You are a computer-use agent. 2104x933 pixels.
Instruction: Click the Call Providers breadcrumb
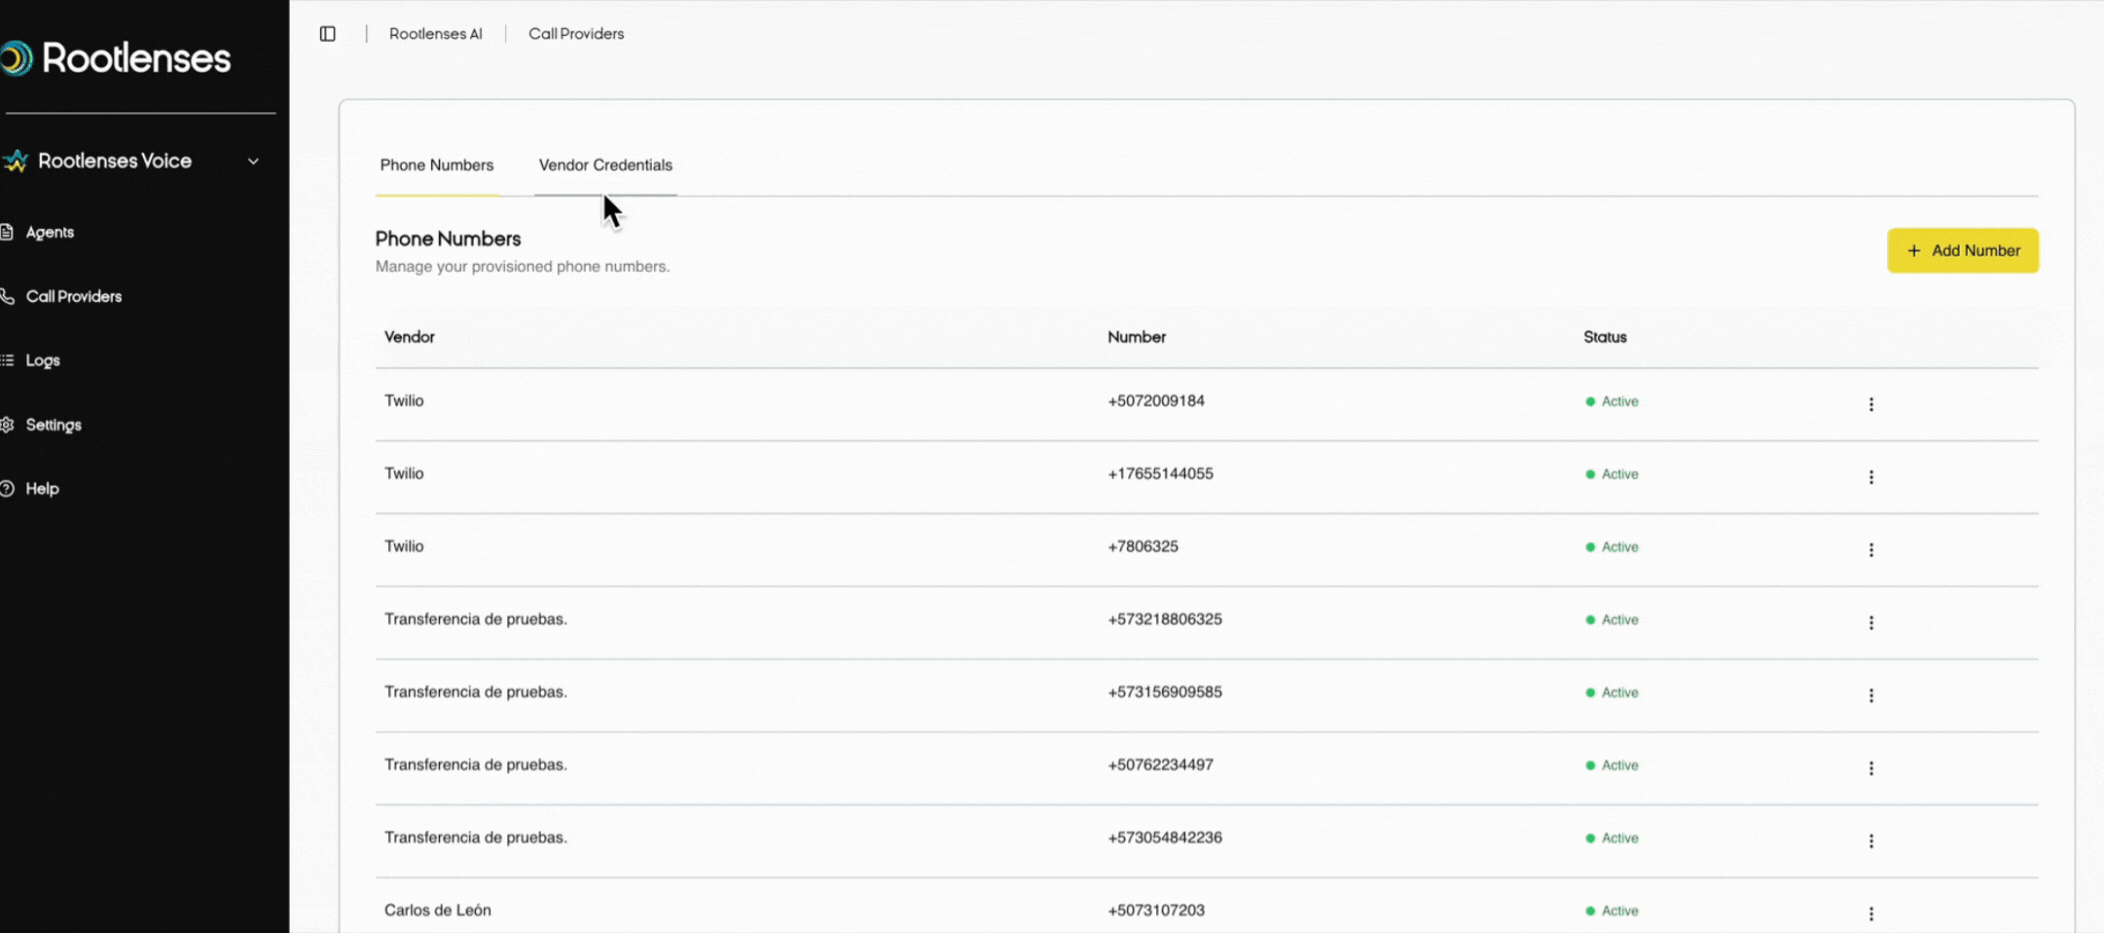tap(576, 34)
